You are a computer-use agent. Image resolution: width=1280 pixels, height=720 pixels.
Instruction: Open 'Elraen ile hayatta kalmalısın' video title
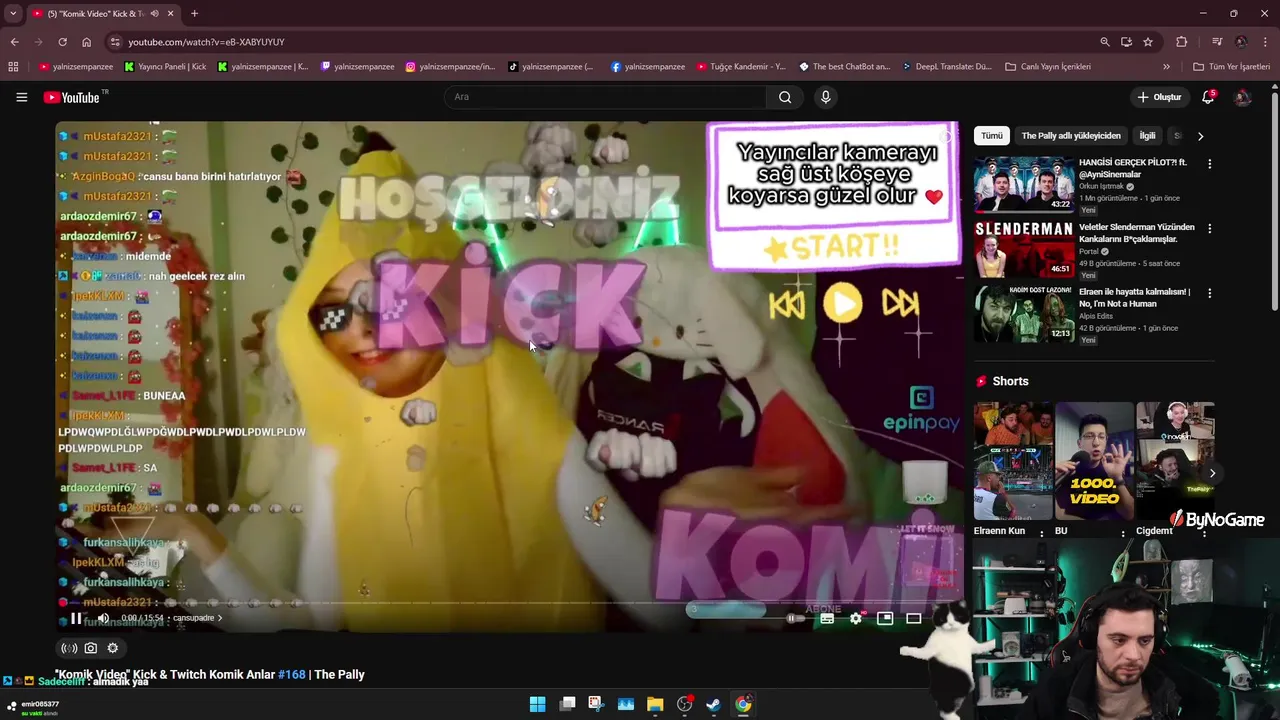[1134, 297]
